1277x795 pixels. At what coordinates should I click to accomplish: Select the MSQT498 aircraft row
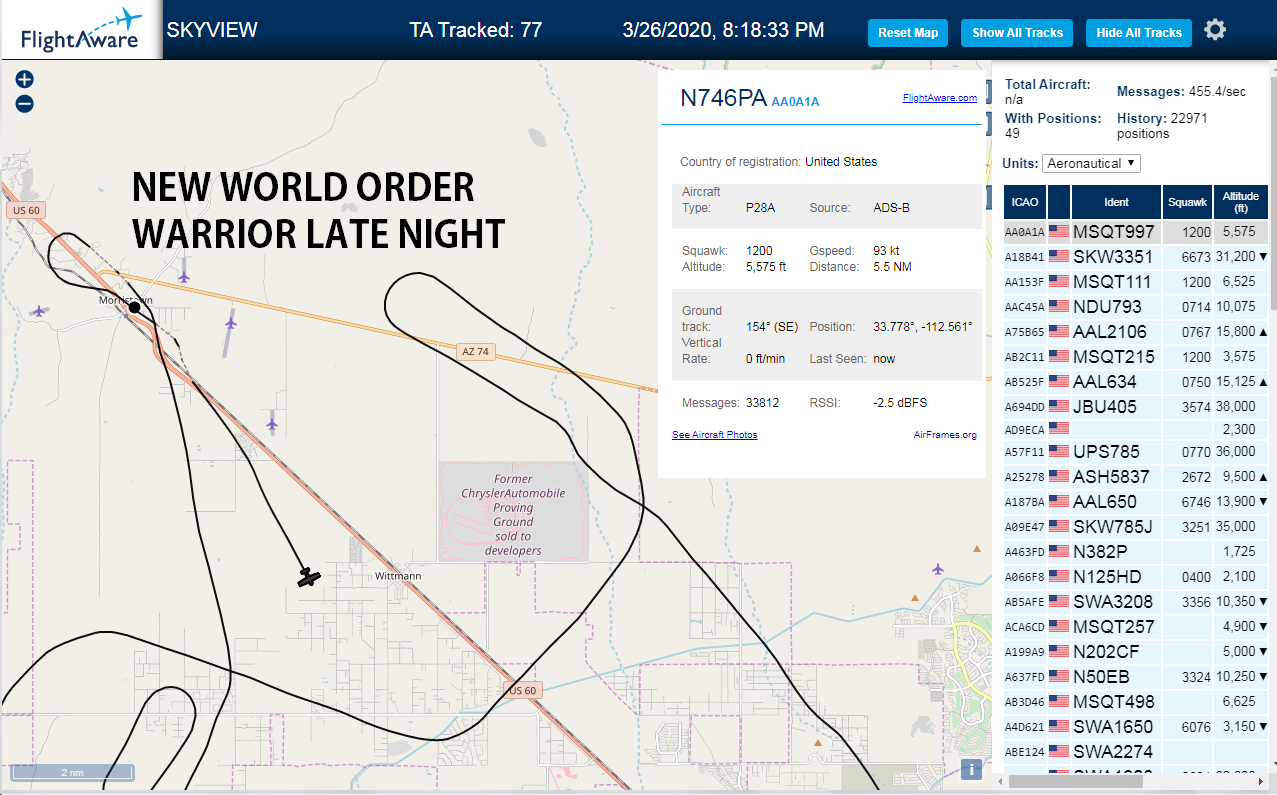[1136, 702]
